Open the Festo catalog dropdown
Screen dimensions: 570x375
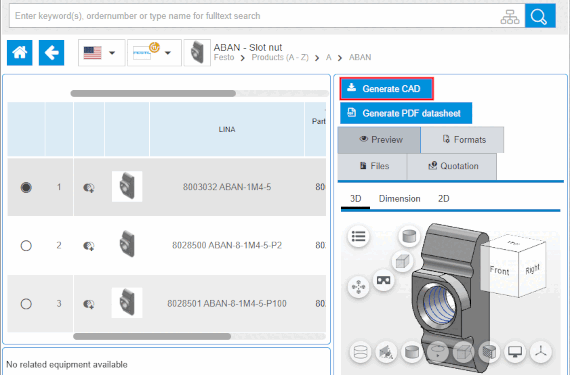pos(154,53)
